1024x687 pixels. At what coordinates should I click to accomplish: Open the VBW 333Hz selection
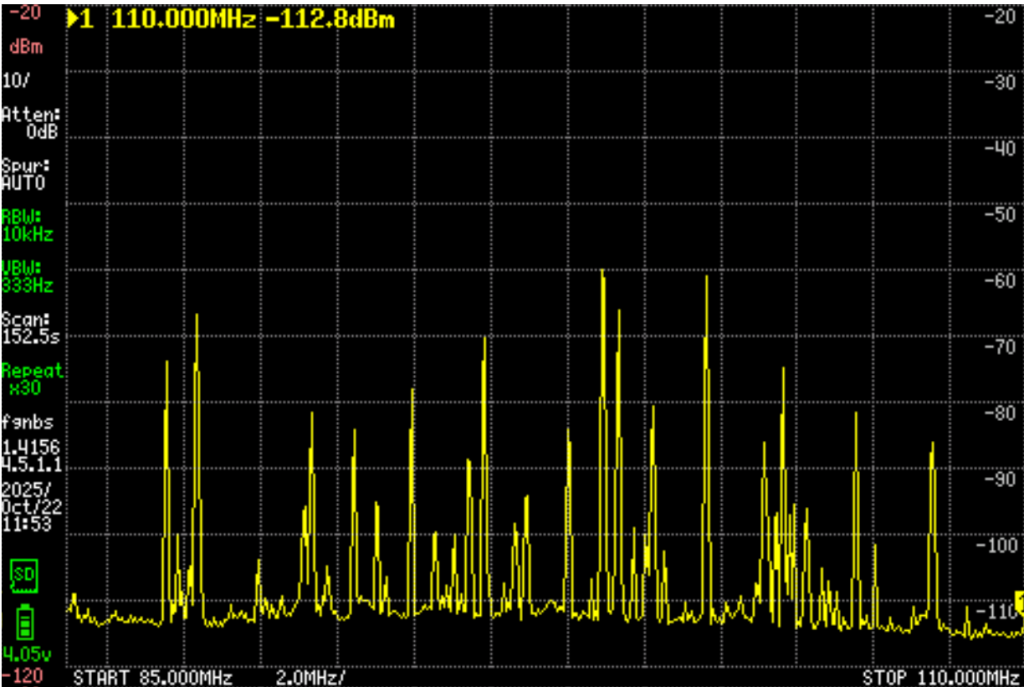[x=27, y=277]
